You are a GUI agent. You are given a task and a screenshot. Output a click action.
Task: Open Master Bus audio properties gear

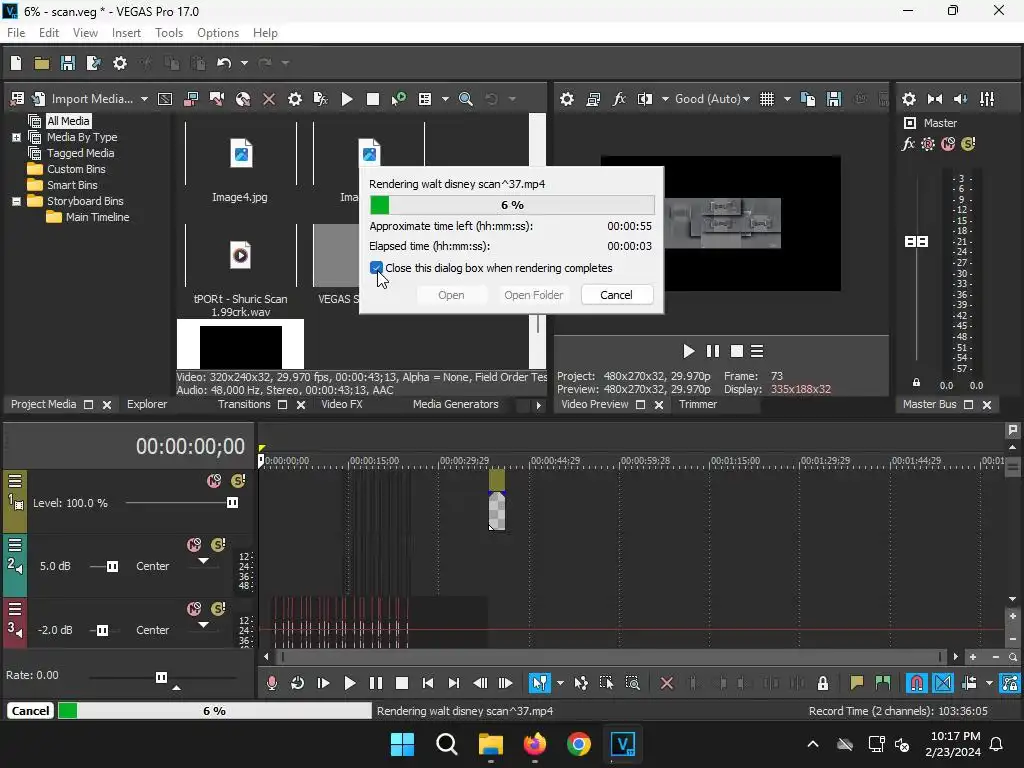point(908,99)
